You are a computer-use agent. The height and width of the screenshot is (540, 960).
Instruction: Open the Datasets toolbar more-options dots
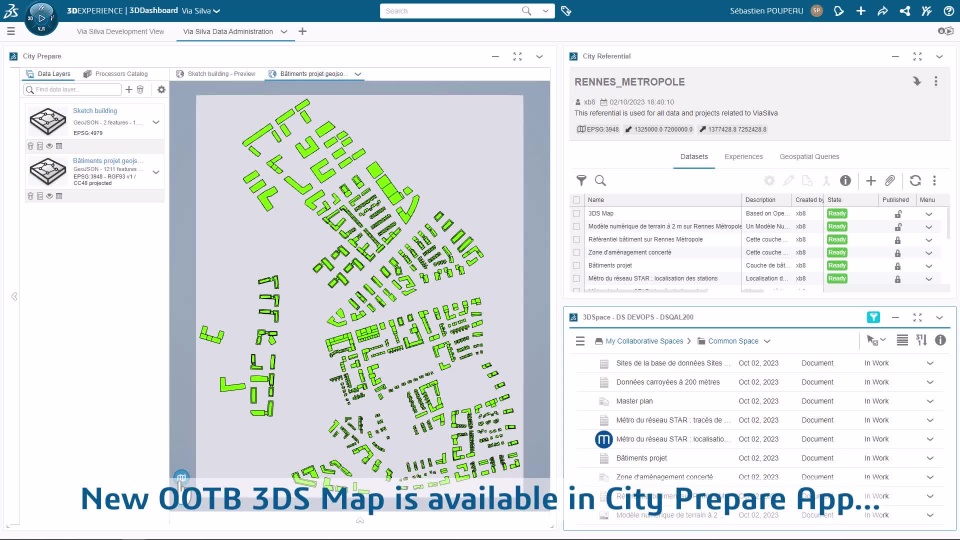(x=935, y=180)
